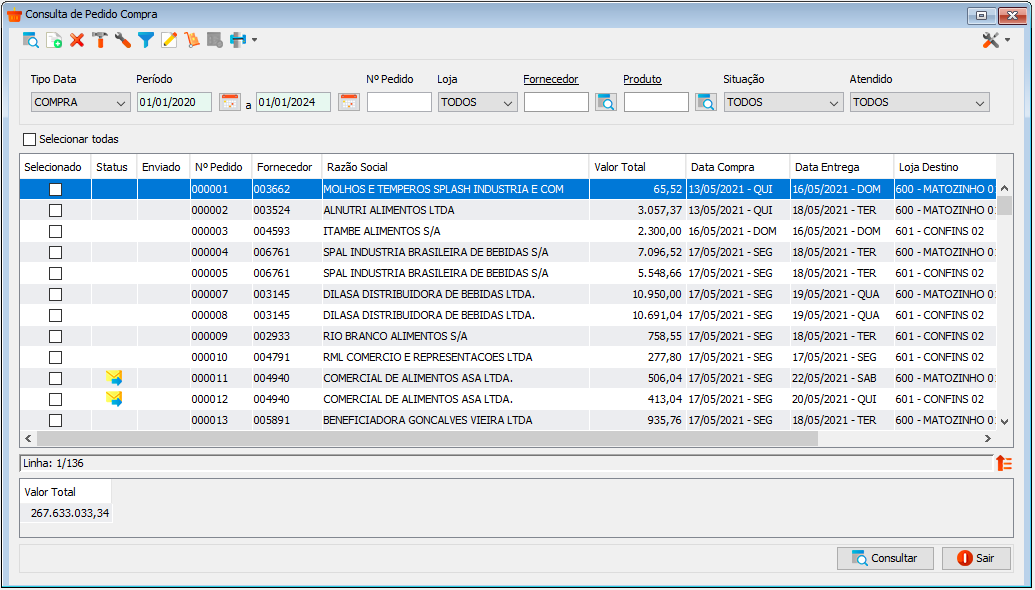Click the Nº Pedido input field
Image resolution: width=1035 pixels, height=590 pixels.
coord(399,102)
